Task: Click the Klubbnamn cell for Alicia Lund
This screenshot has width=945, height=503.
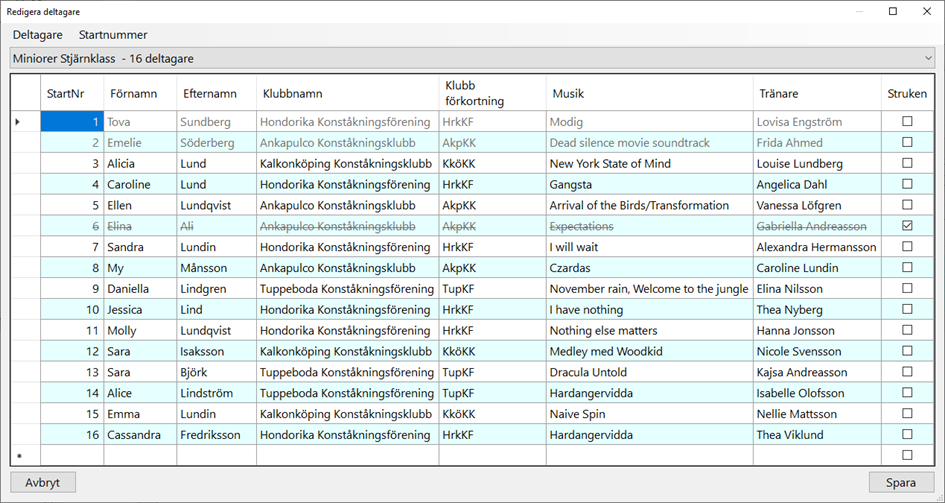Action: click(x=346, y=164)
